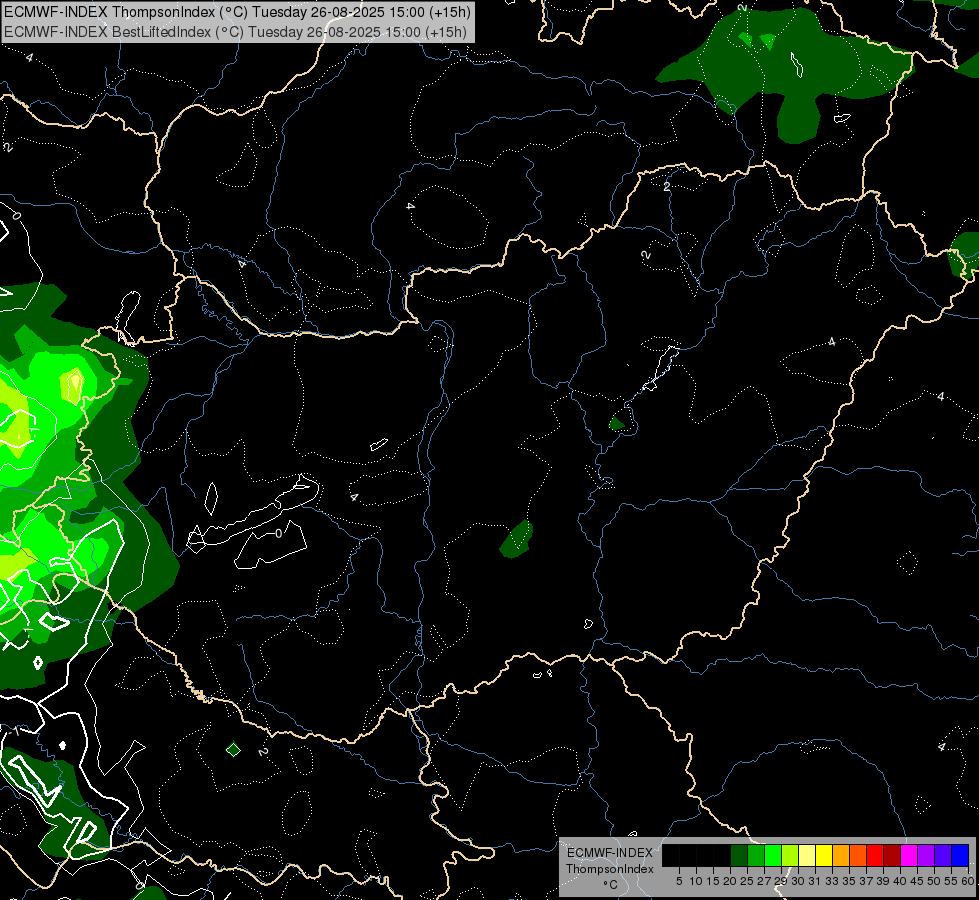The width and height of the screenshot is (979, 900).
Task: Click the legend ThompsonIndex label
Action: tap(610, 869)
